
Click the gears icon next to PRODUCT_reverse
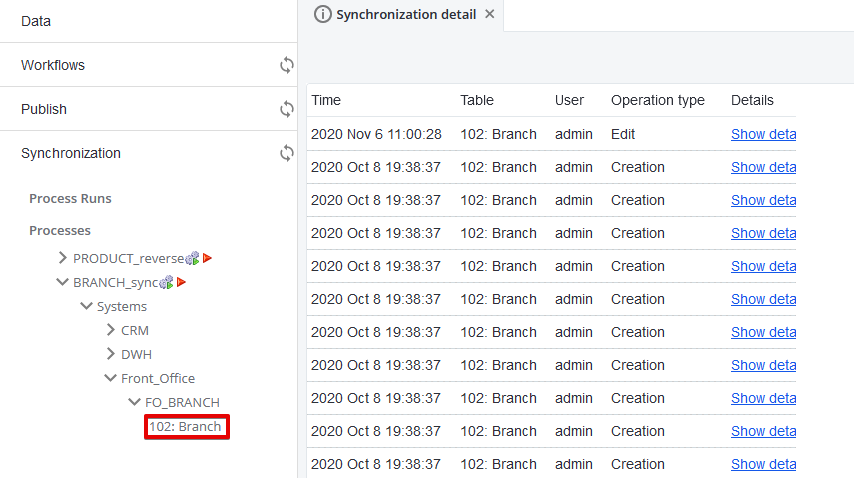193,258
